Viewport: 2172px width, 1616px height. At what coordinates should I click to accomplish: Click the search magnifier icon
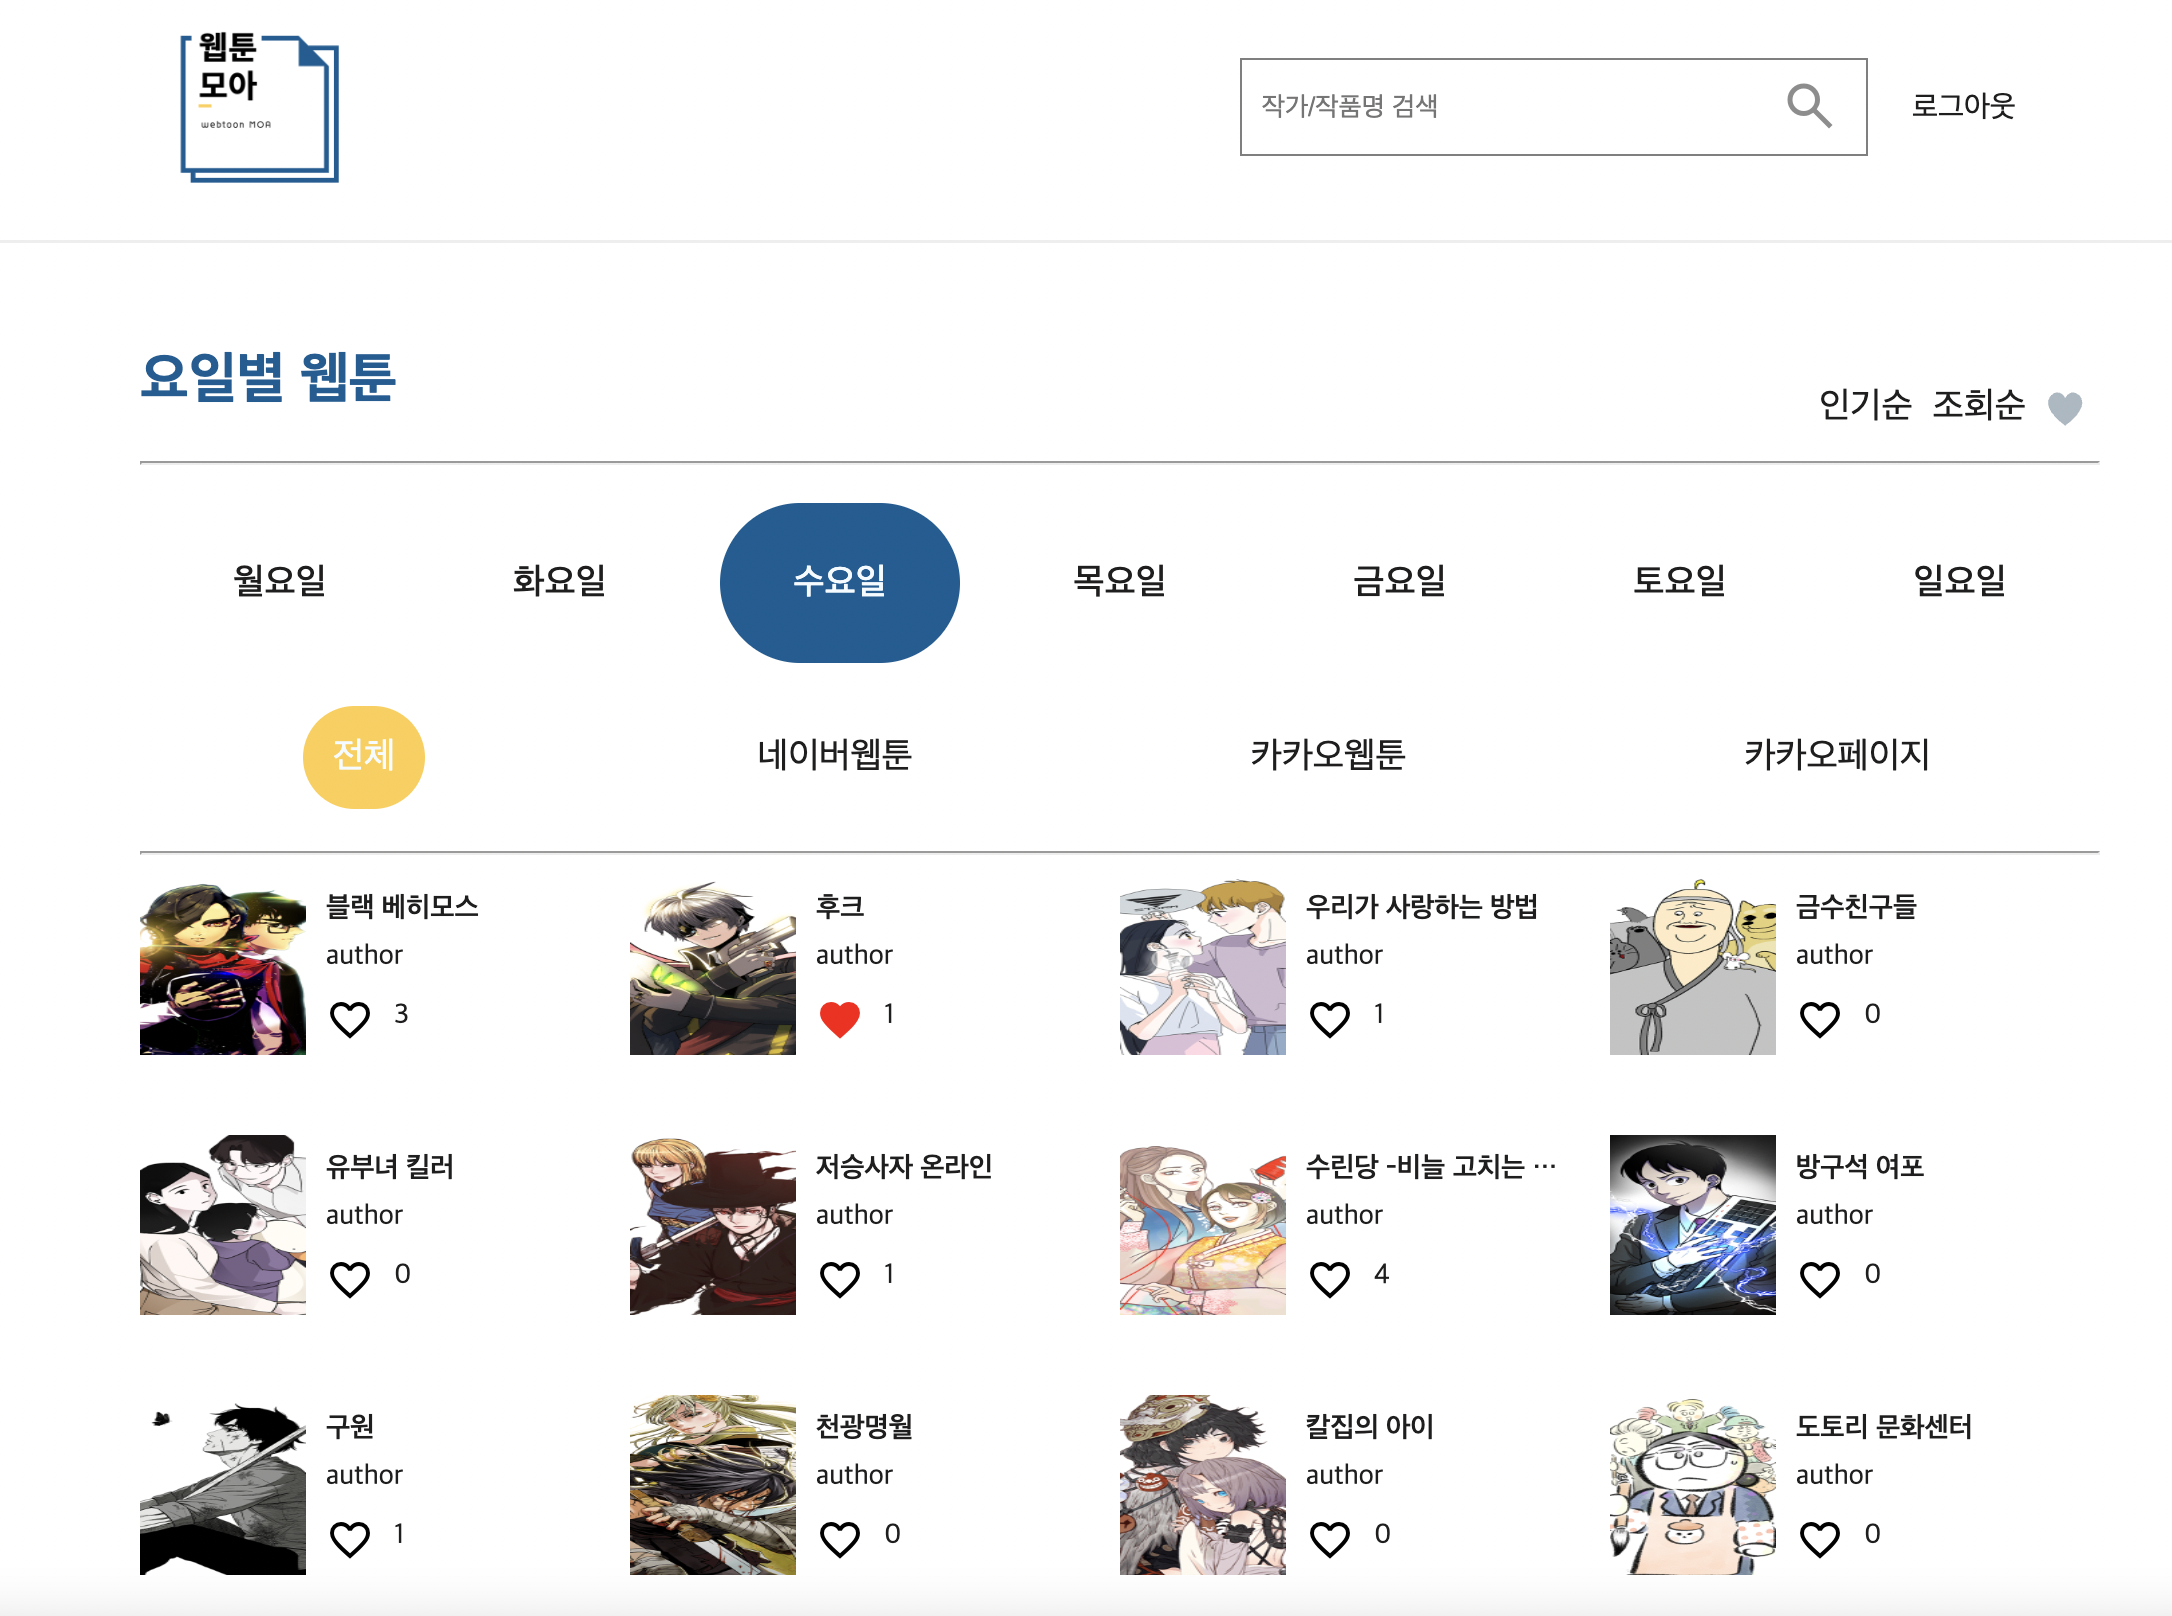click(x=1808, y=106)
